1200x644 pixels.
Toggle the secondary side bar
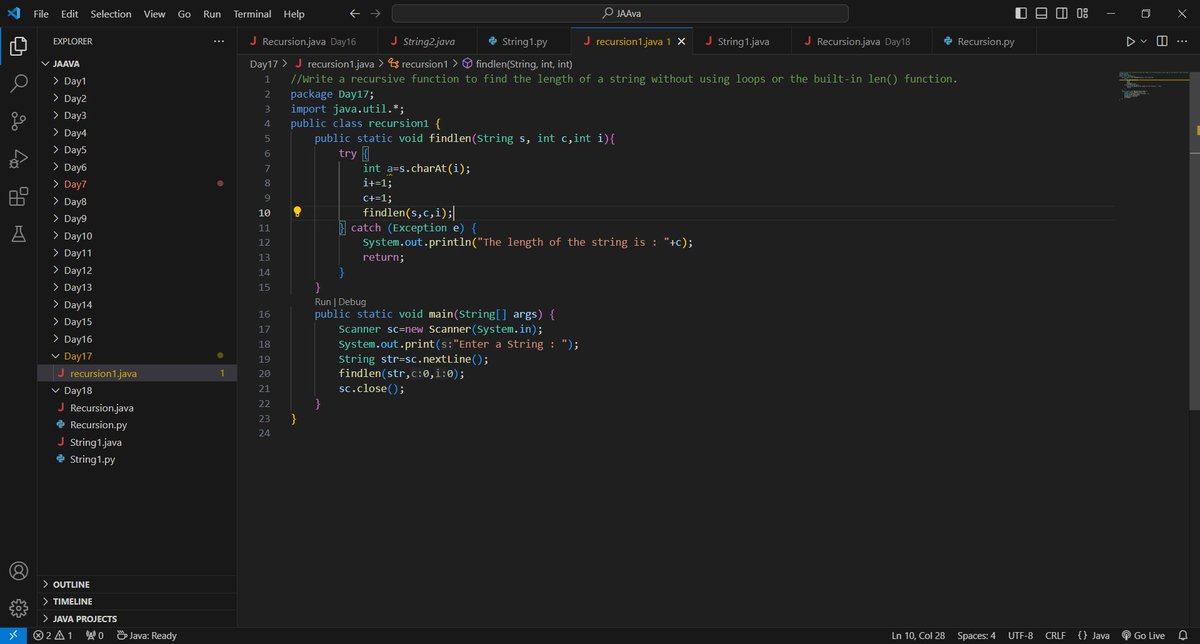point(1062,14)
